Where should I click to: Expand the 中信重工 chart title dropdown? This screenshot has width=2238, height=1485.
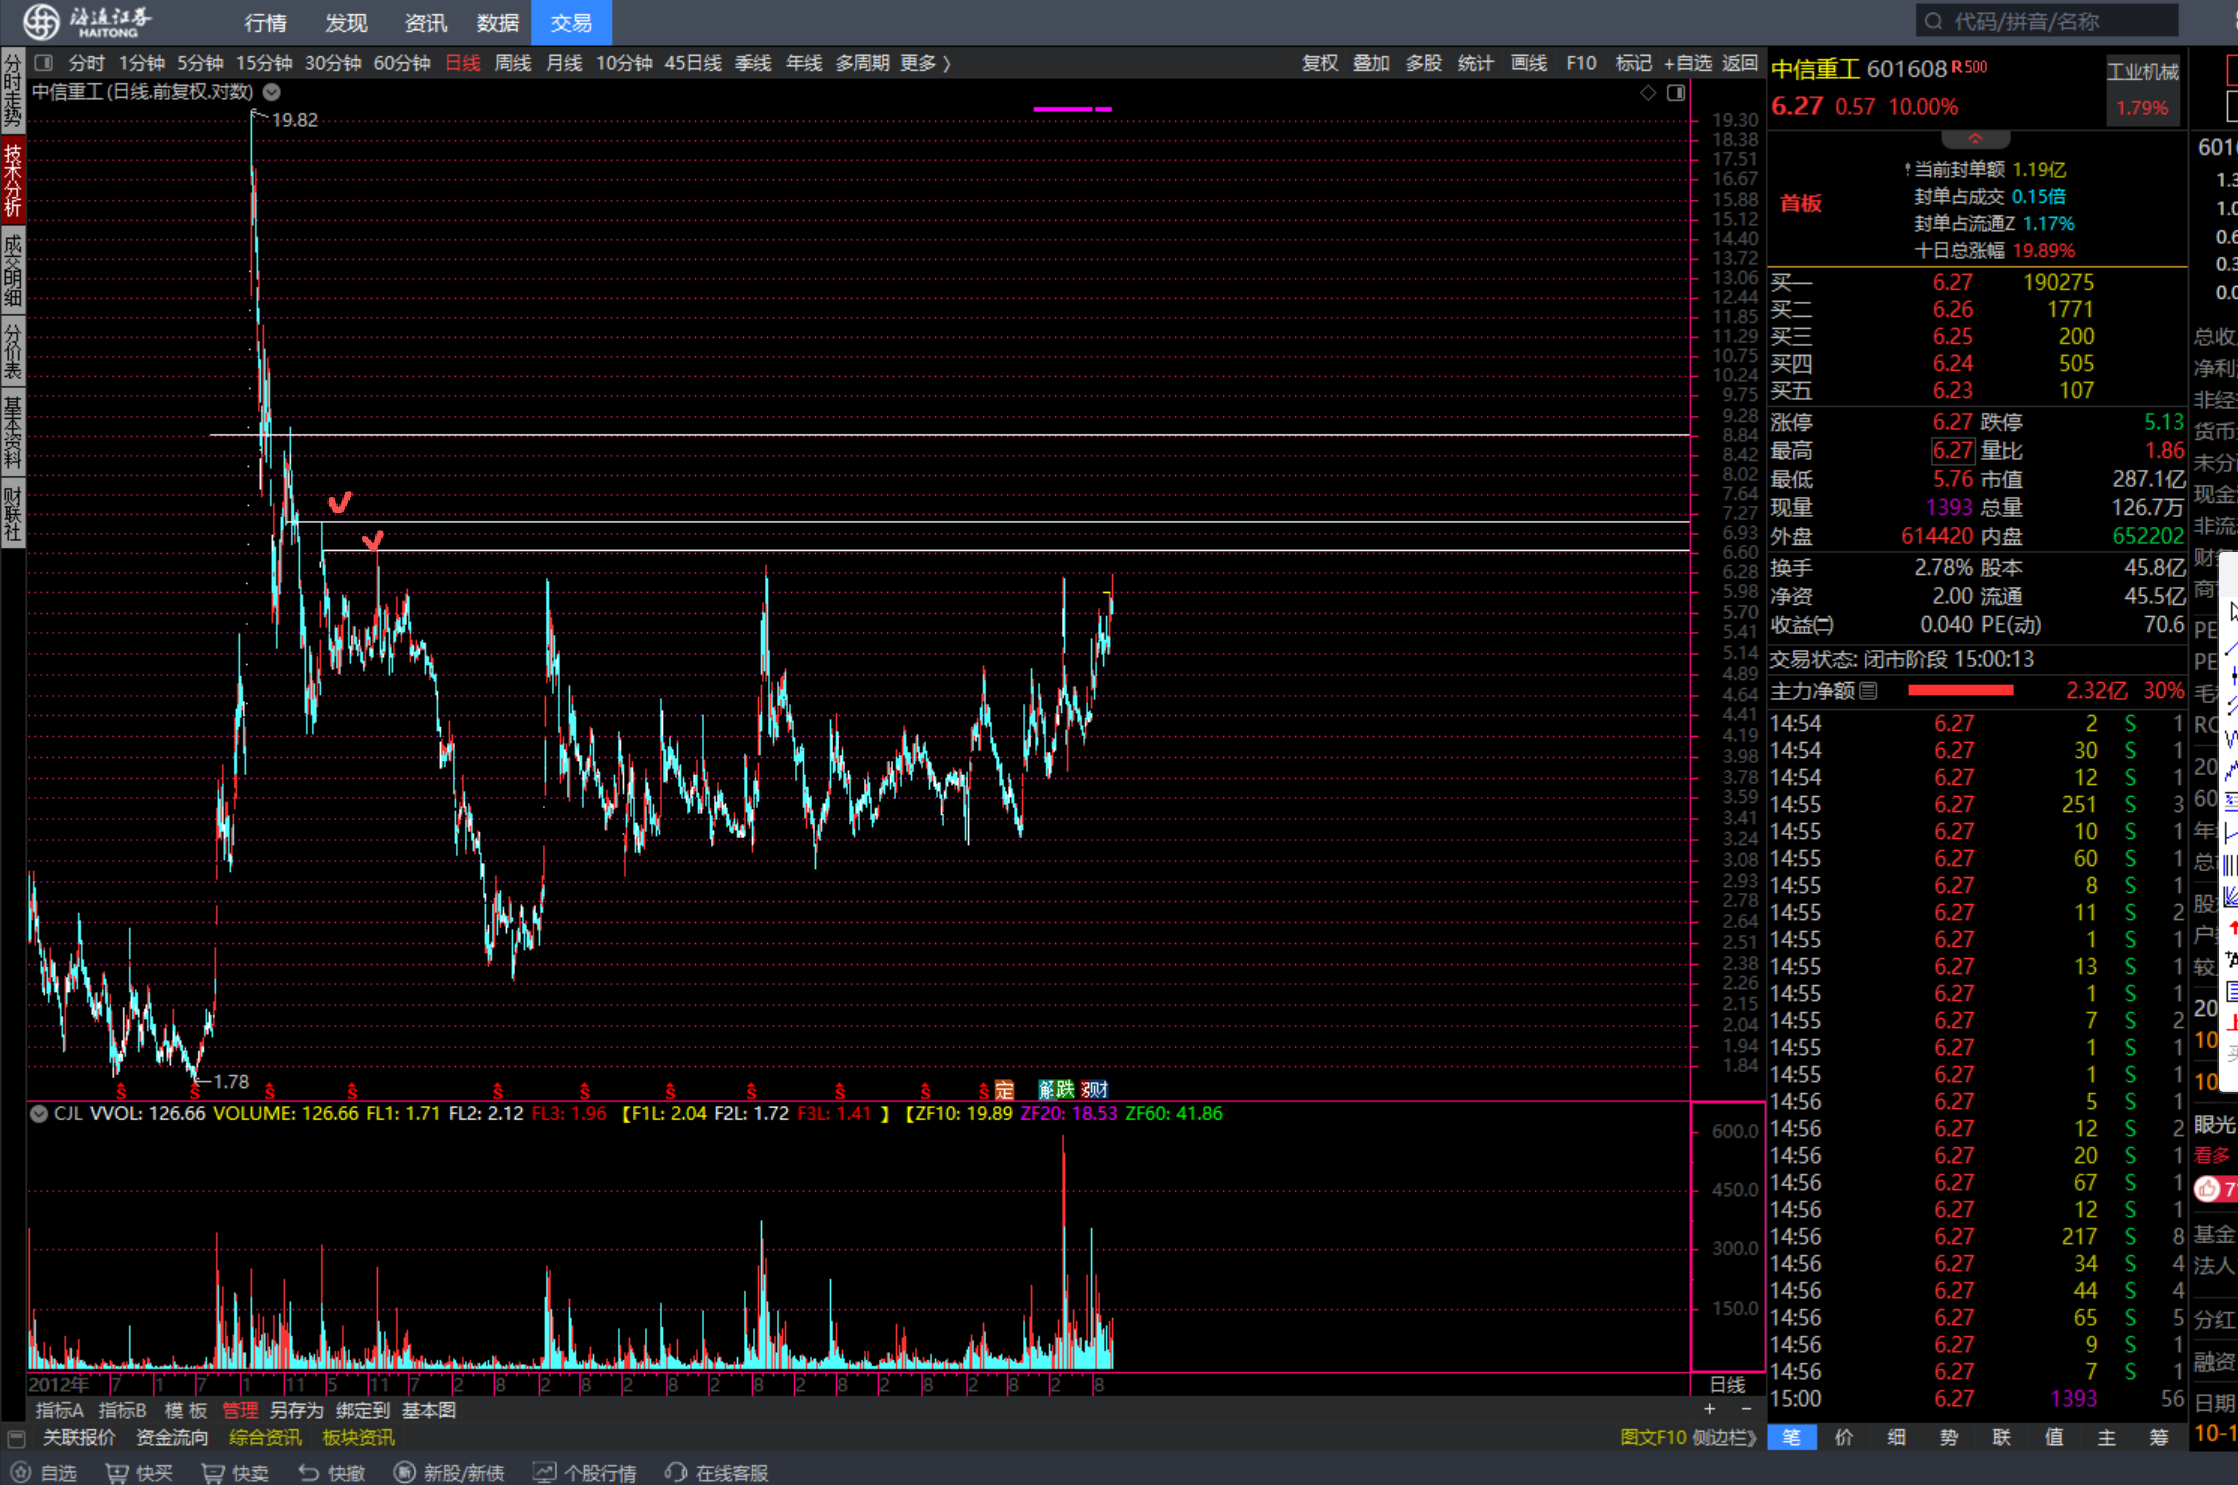point(272,92)
